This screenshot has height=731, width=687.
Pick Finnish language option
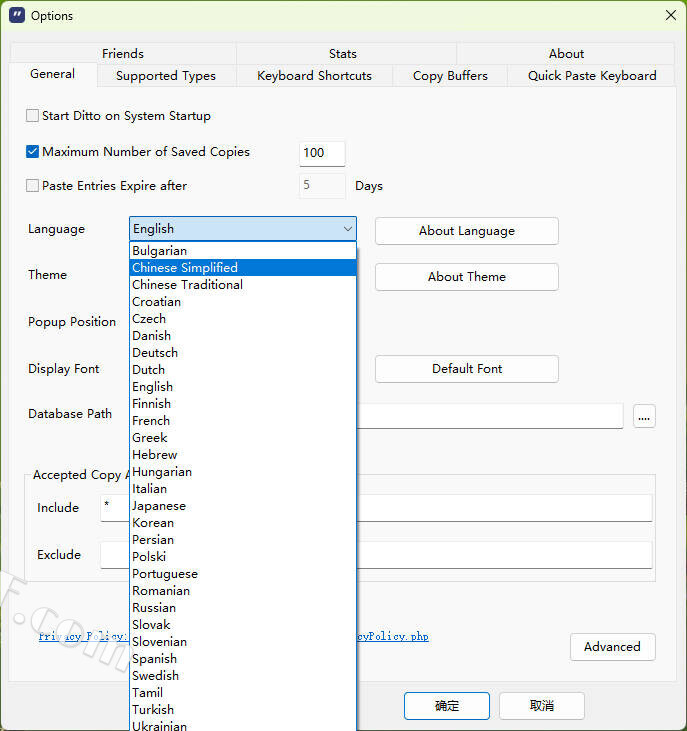click(x=243, y=404)
